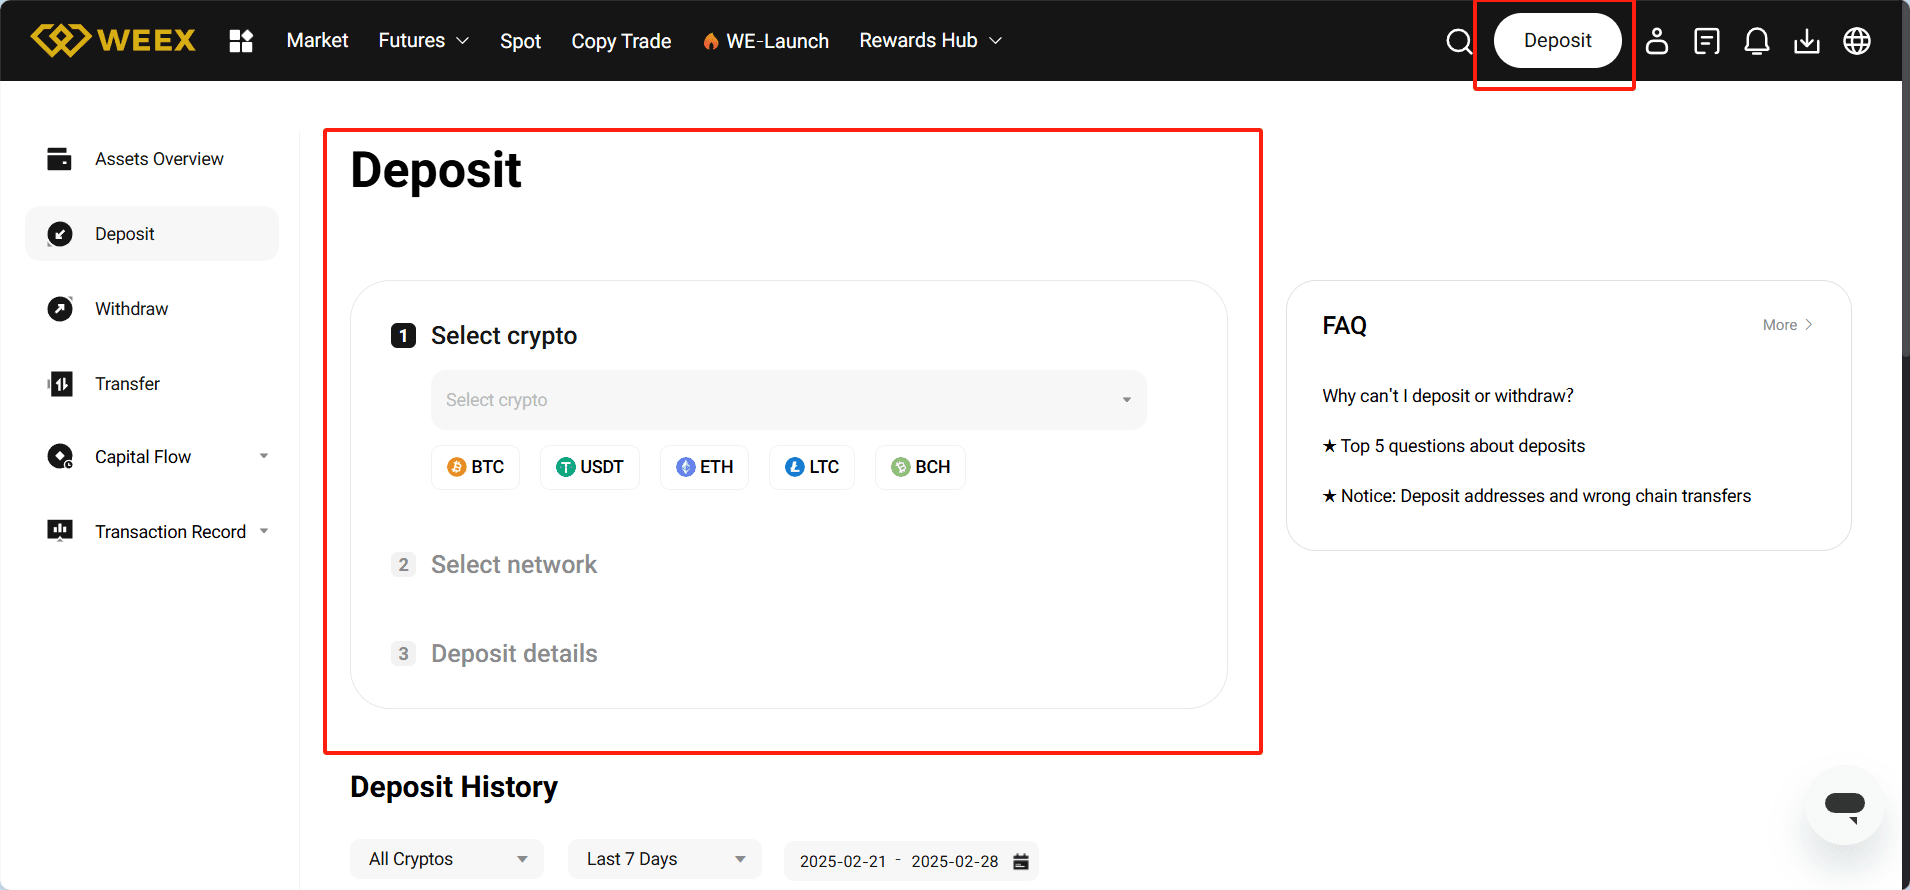Open the apps grid menu icon
The width and height of the screenshot is (1910, 890).
point(241,41)
